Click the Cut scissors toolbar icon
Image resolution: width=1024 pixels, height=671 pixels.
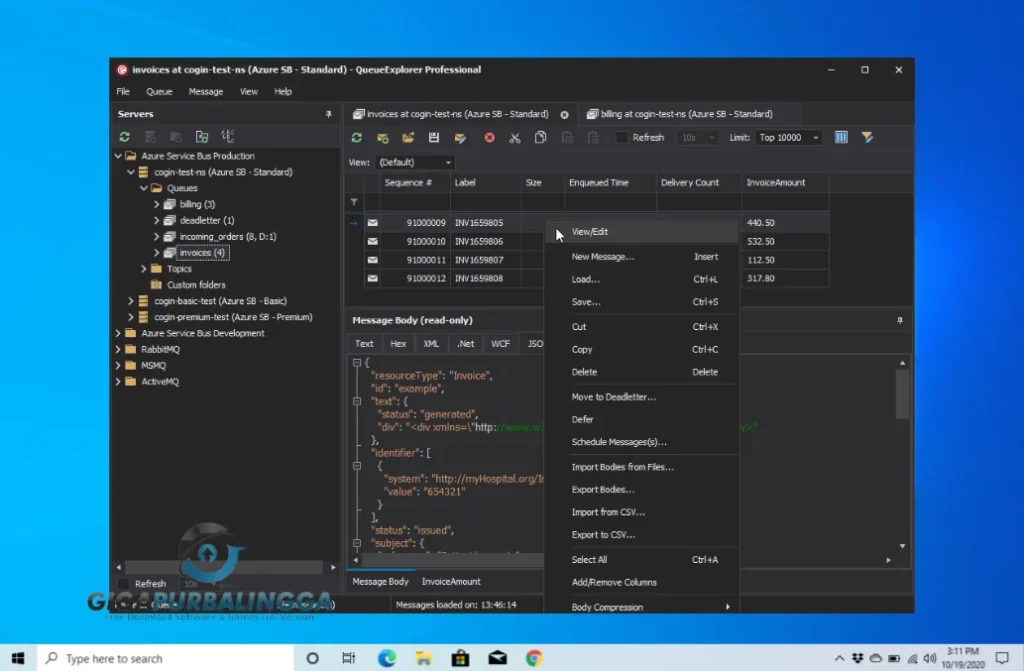pos(515,138)
